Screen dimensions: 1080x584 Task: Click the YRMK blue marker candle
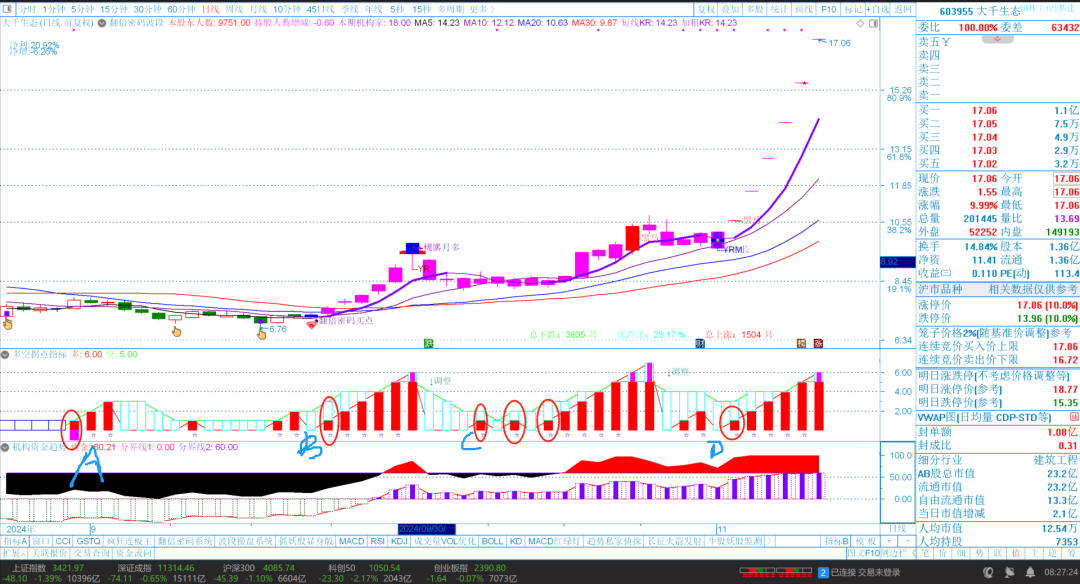[718, 240]
